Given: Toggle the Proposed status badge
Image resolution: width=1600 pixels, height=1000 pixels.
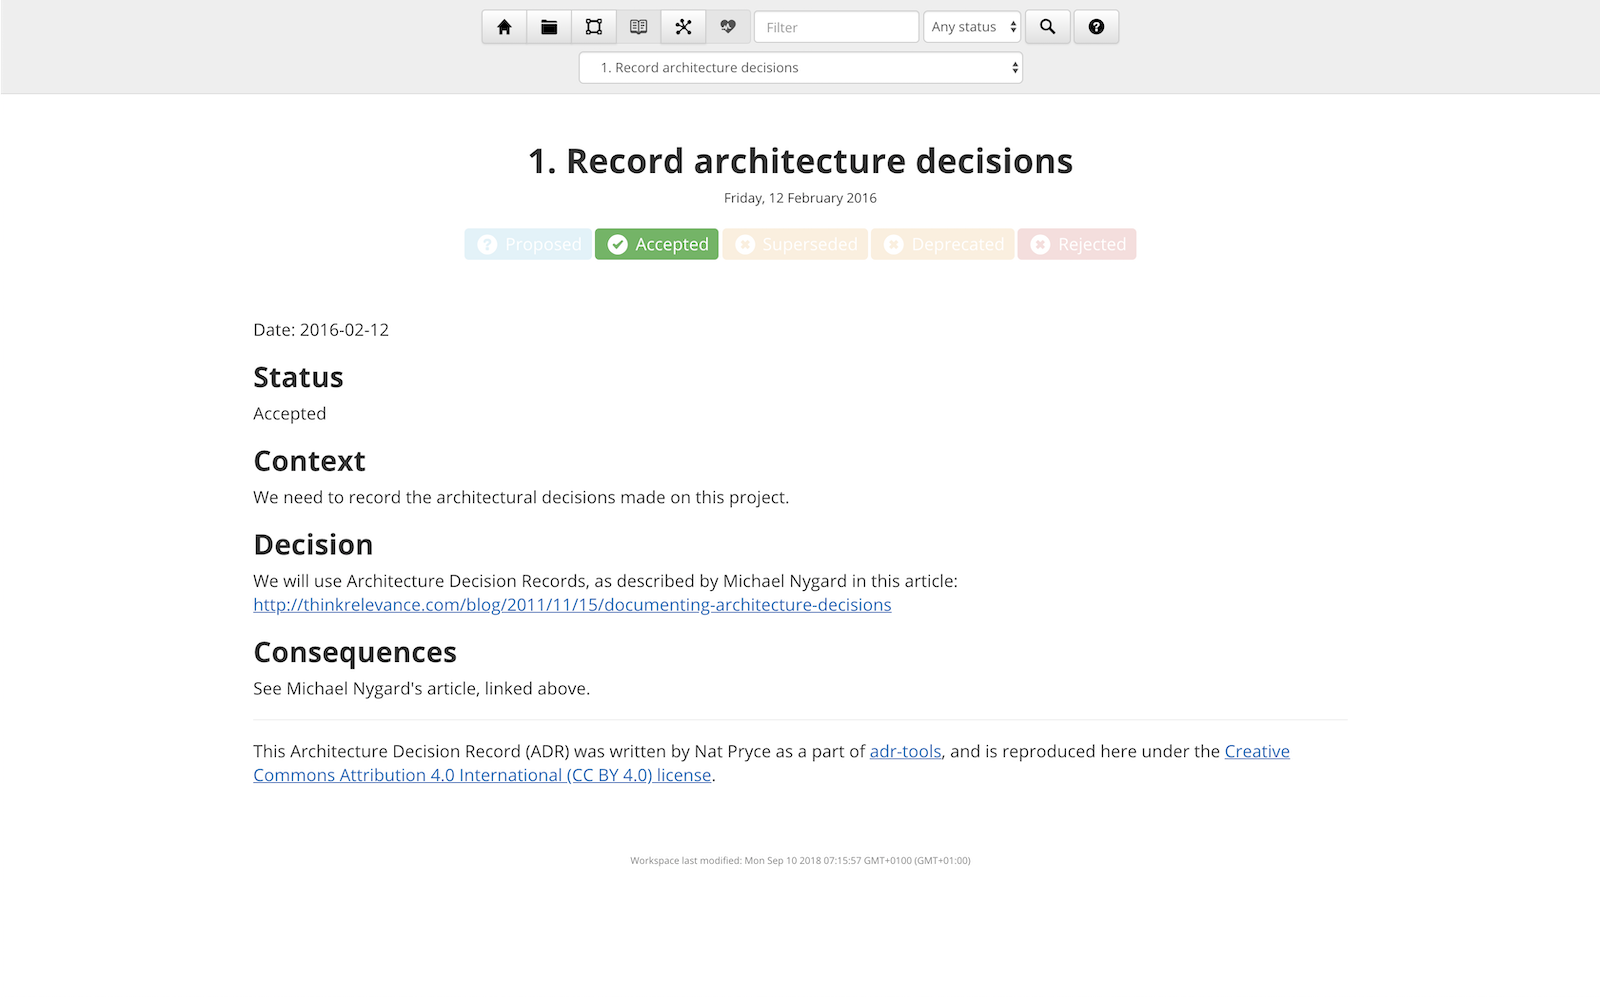Looking at the screenshot, I should click(x=527, y=244).
